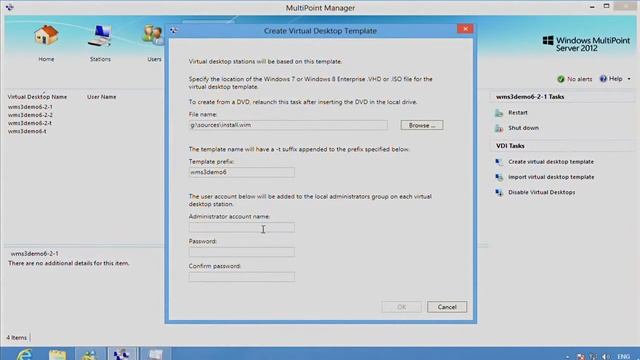Open Internet Explorer from the taskbar

tap(24, 354)
